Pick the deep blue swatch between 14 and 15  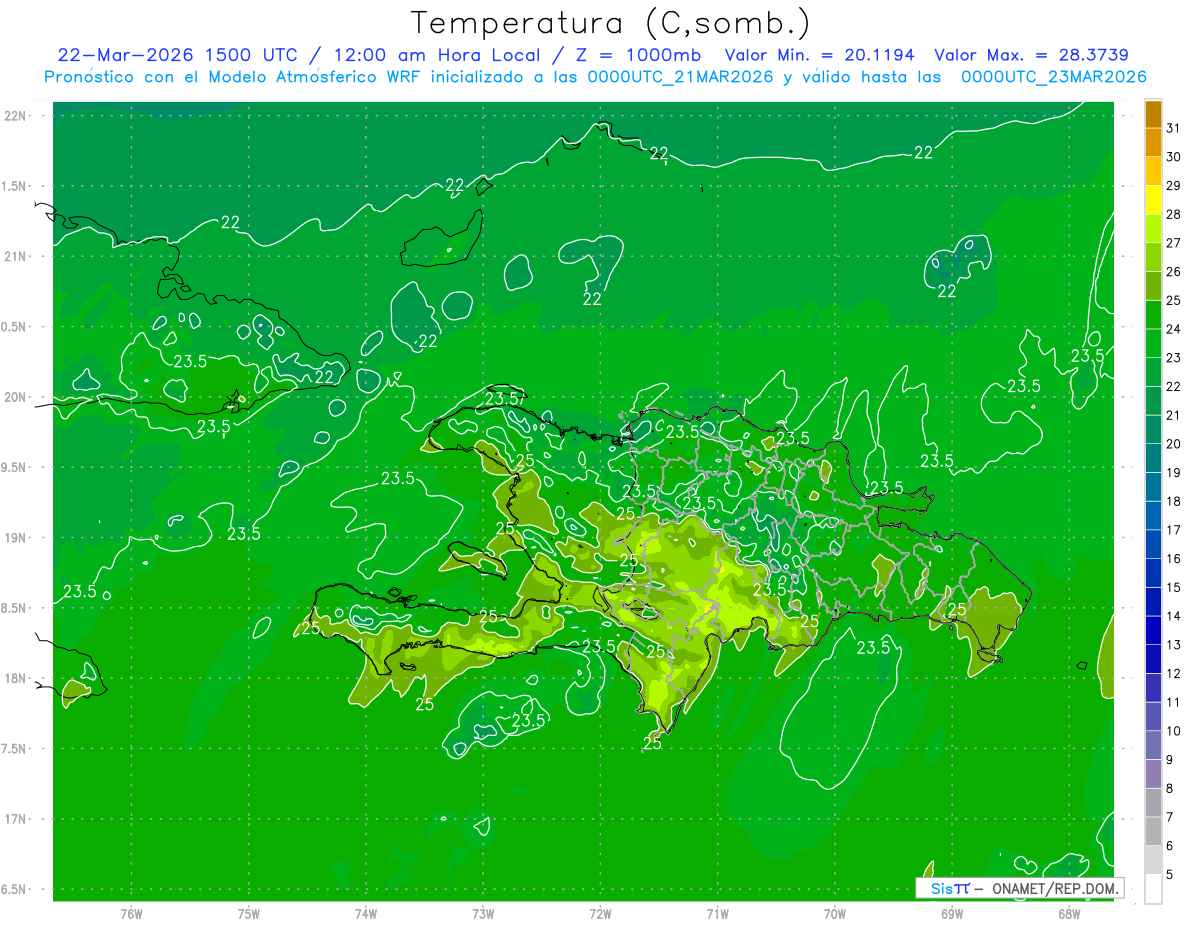click(1153, 602)
